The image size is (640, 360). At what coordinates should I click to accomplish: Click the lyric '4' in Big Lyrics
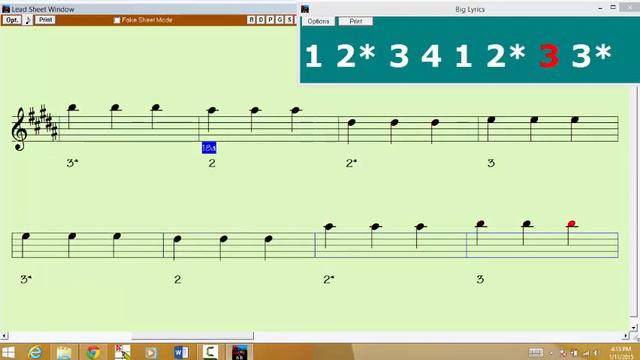pos(431,56)
